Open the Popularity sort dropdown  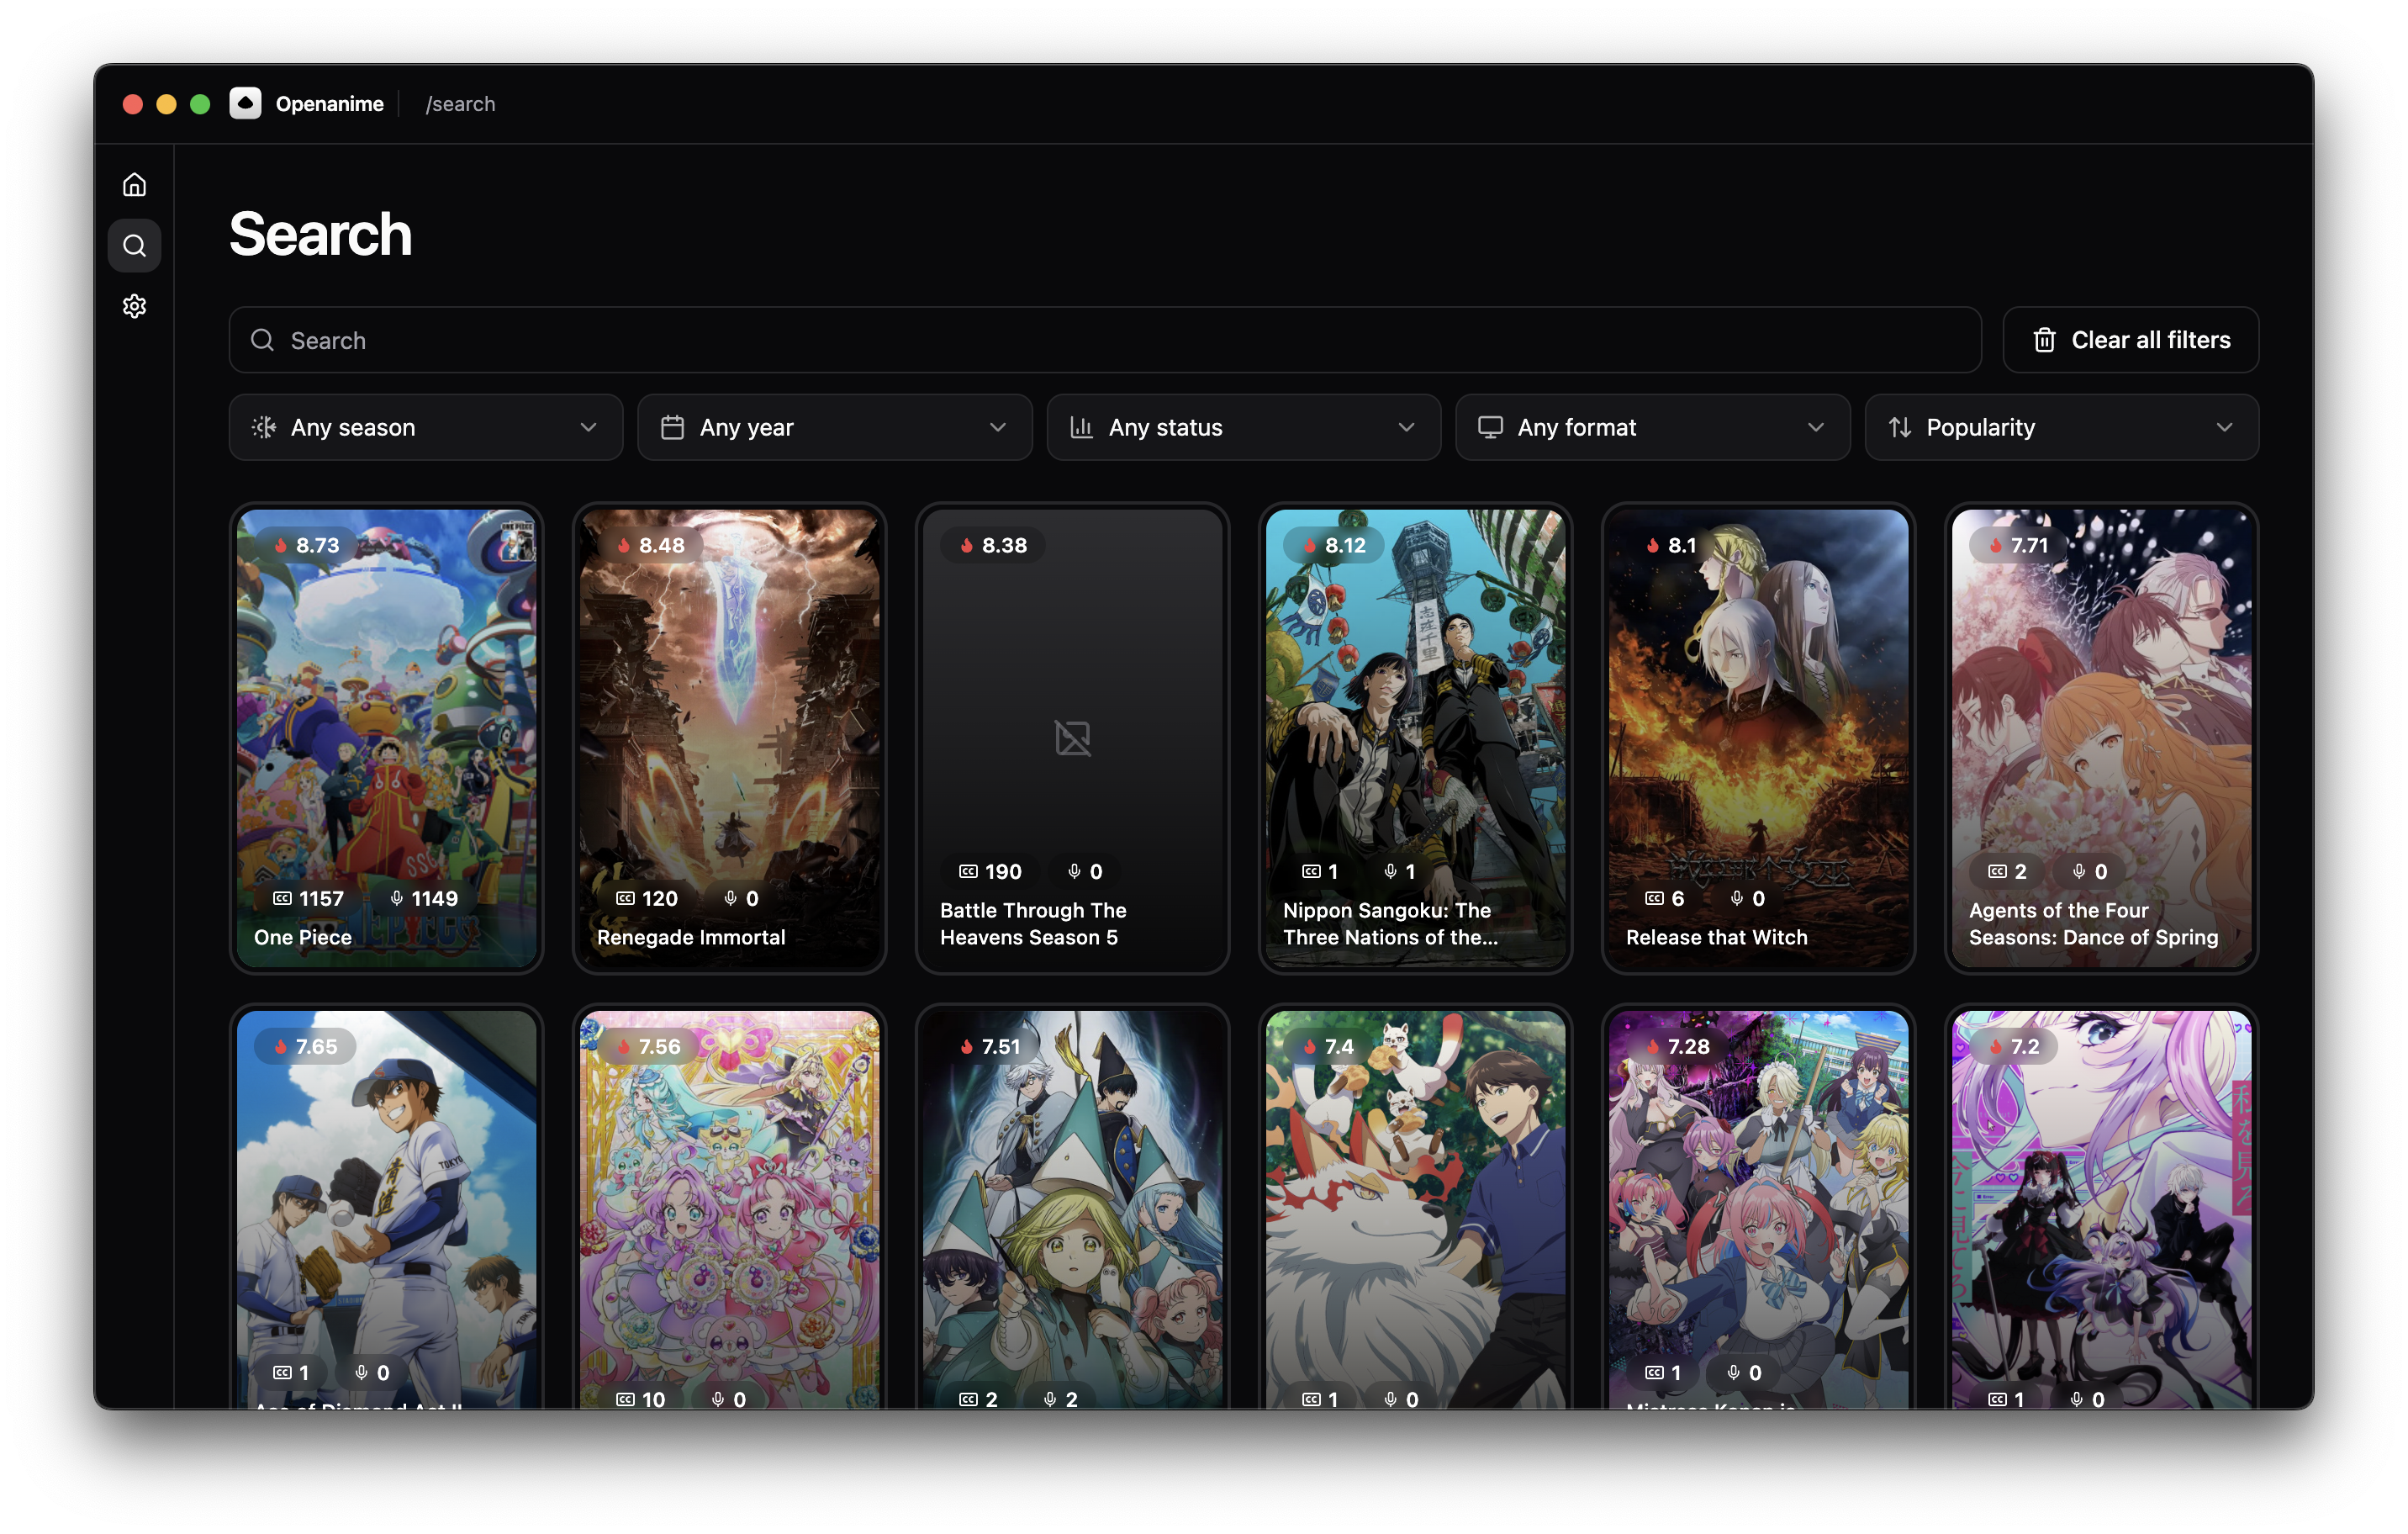click(2061, 427)
